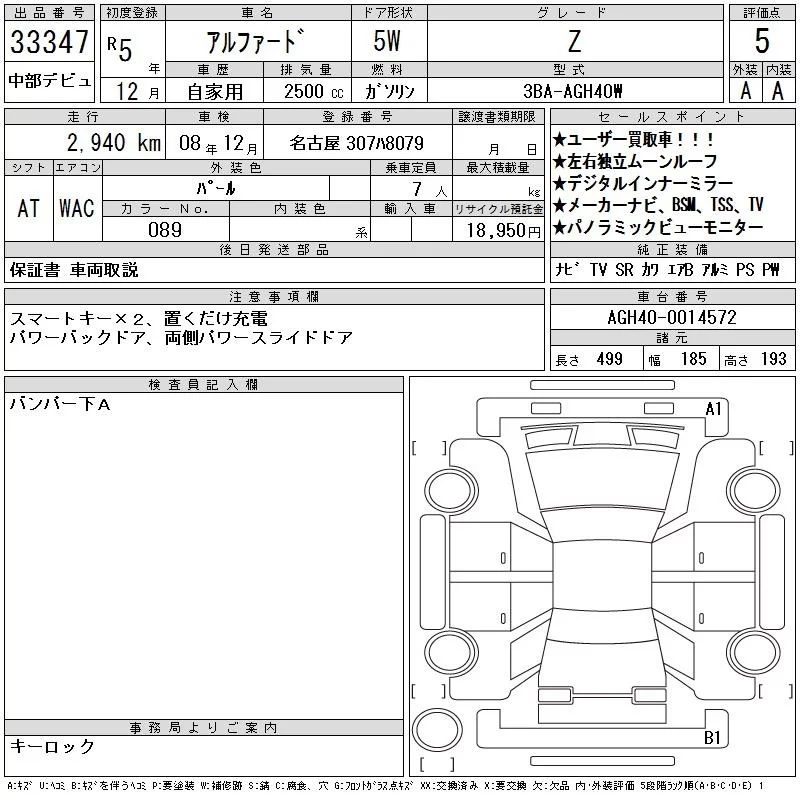Click the shift type AT

pos(29,208)
